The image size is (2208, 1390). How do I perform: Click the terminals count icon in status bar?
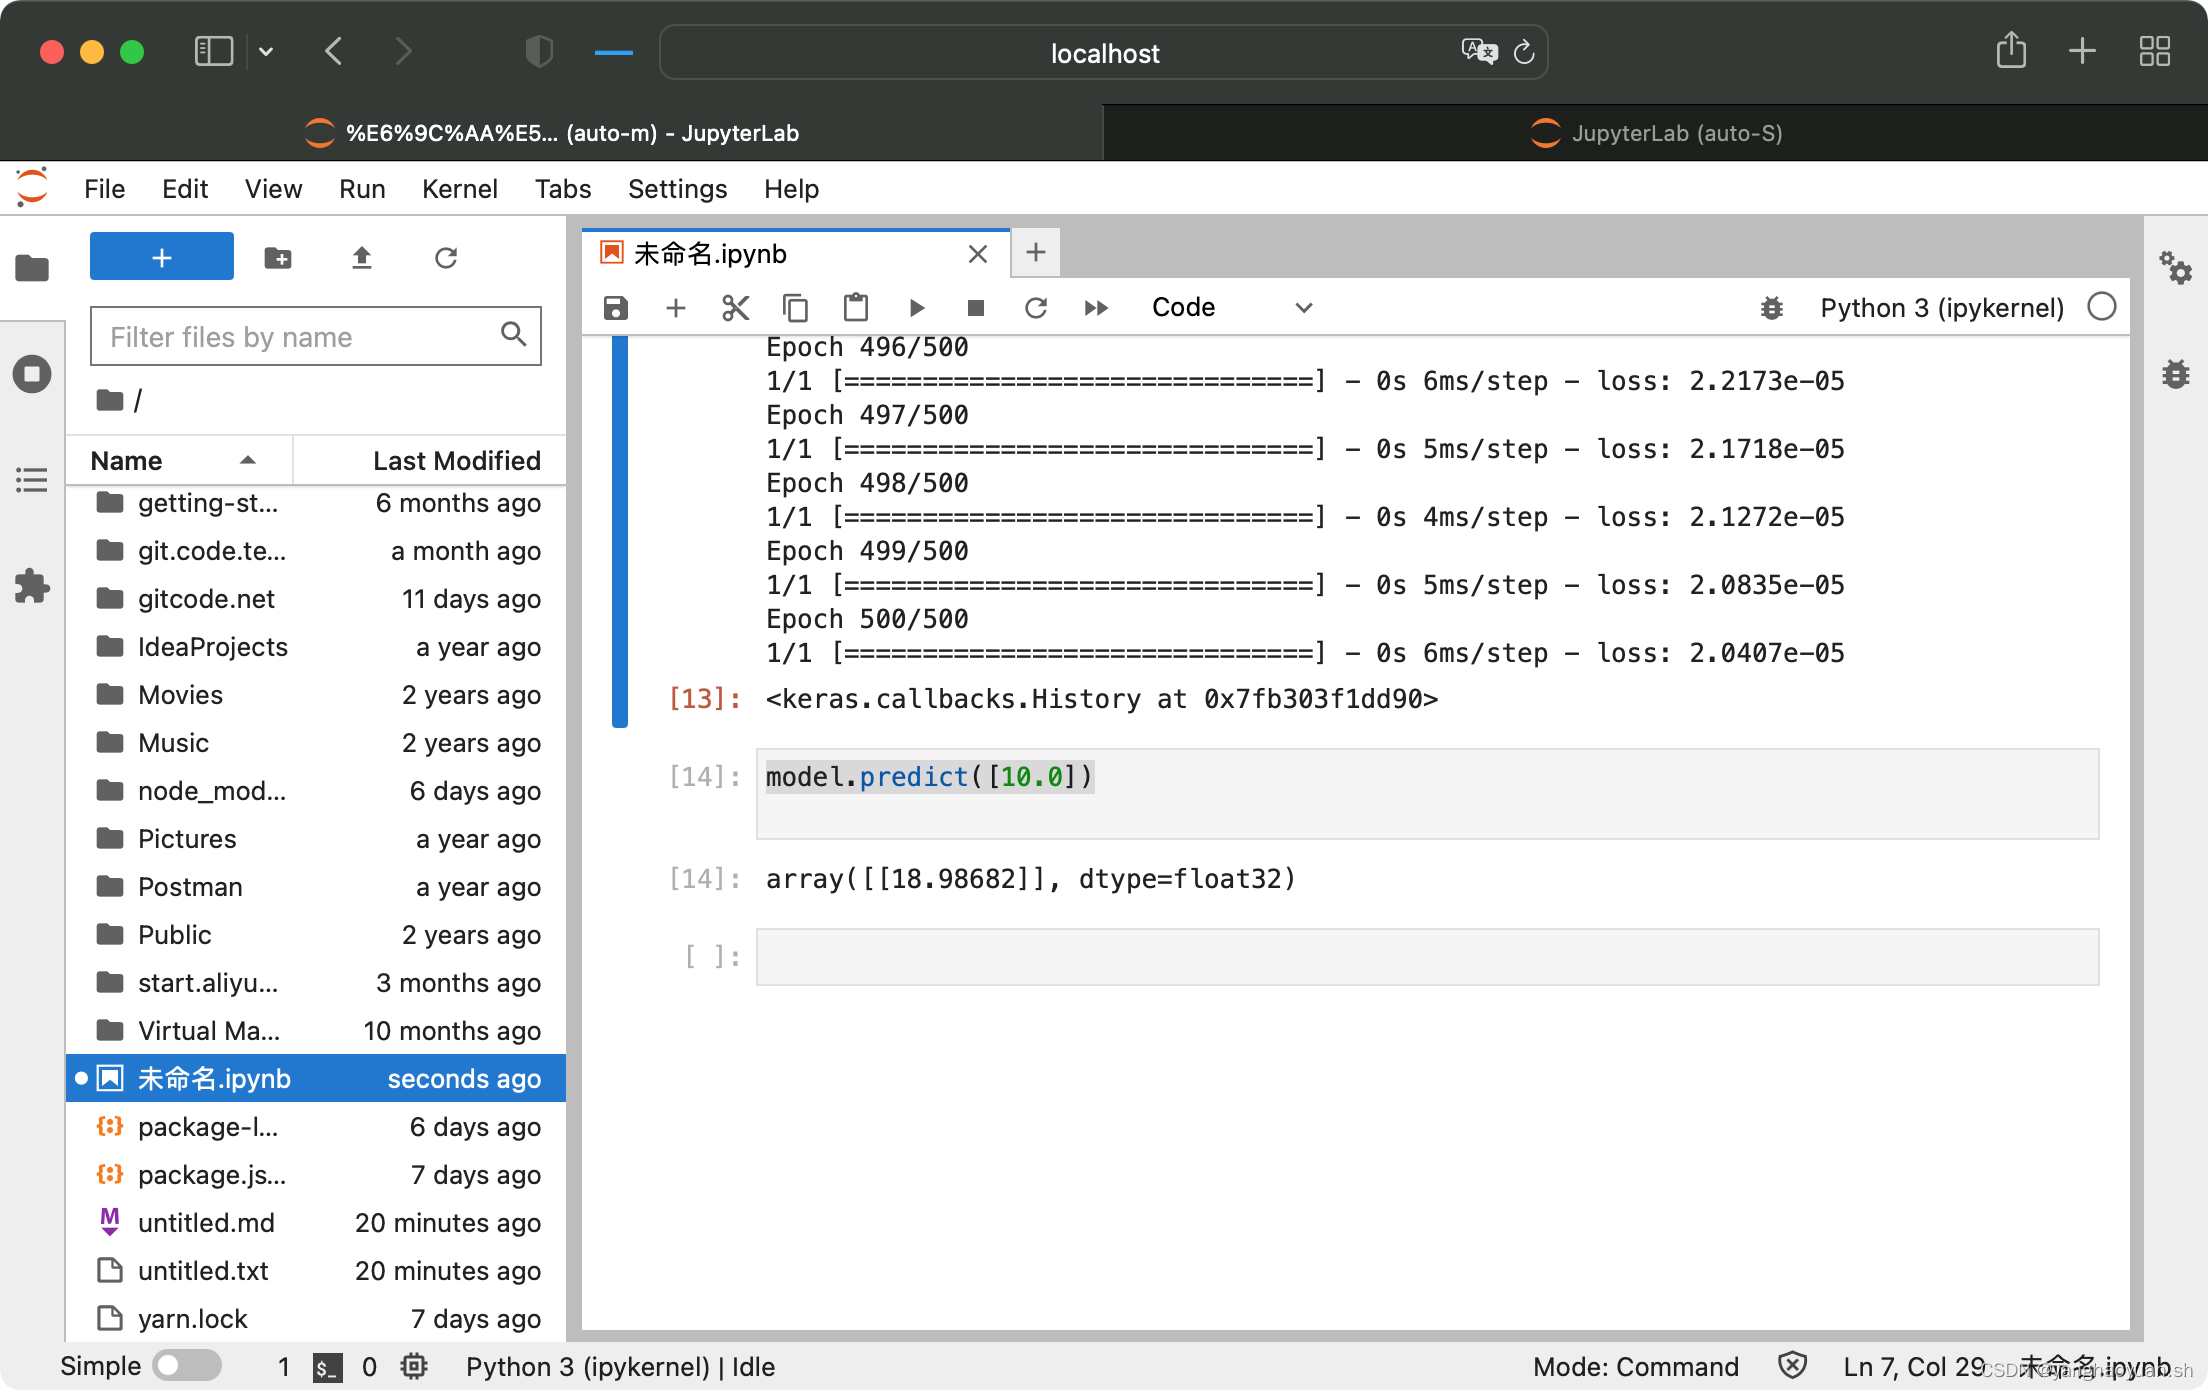pos(328,1367)
